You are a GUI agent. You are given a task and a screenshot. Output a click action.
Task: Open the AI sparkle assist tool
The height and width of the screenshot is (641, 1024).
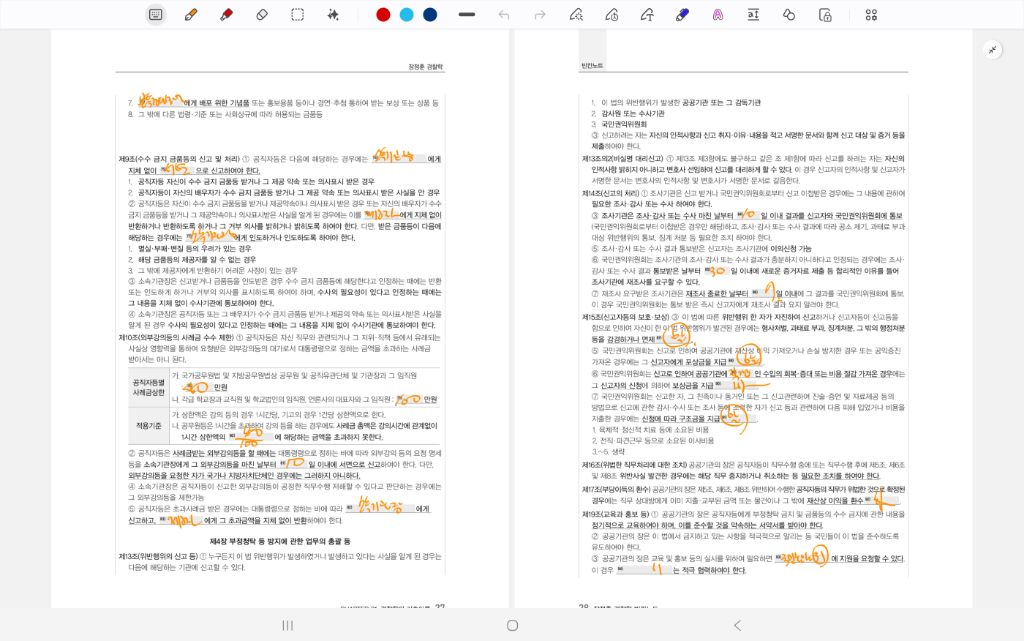tap(333, 14)
